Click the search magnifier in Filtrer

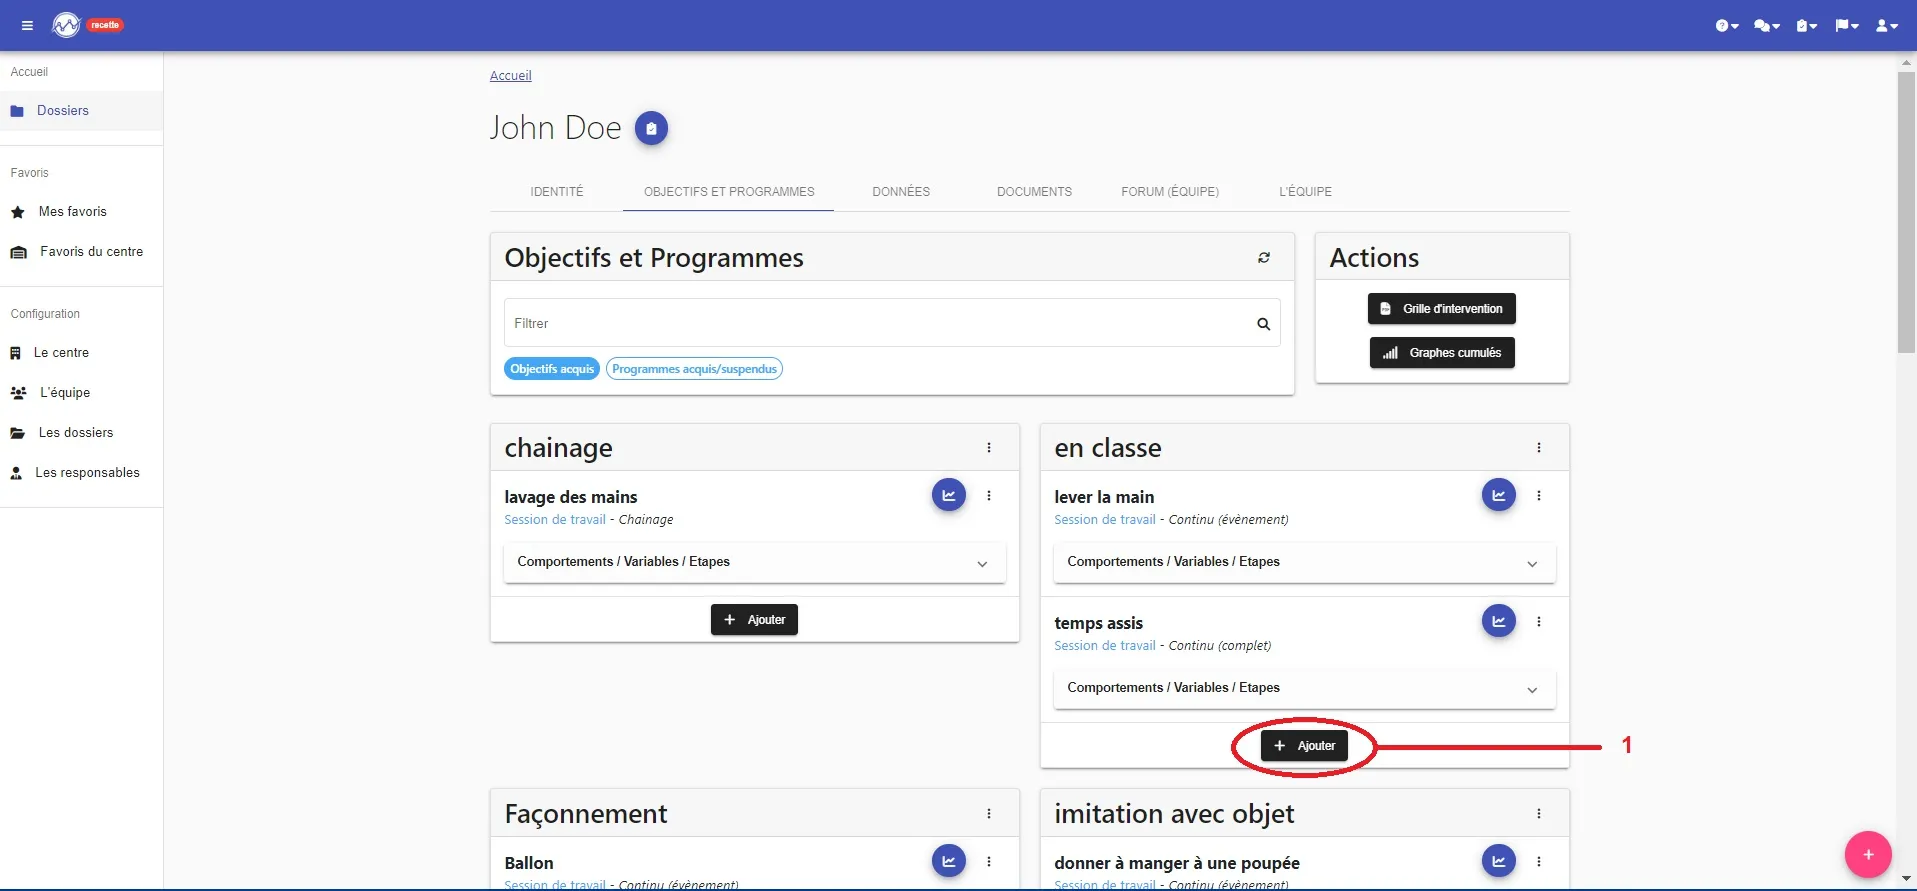(x=1264, y=324)
